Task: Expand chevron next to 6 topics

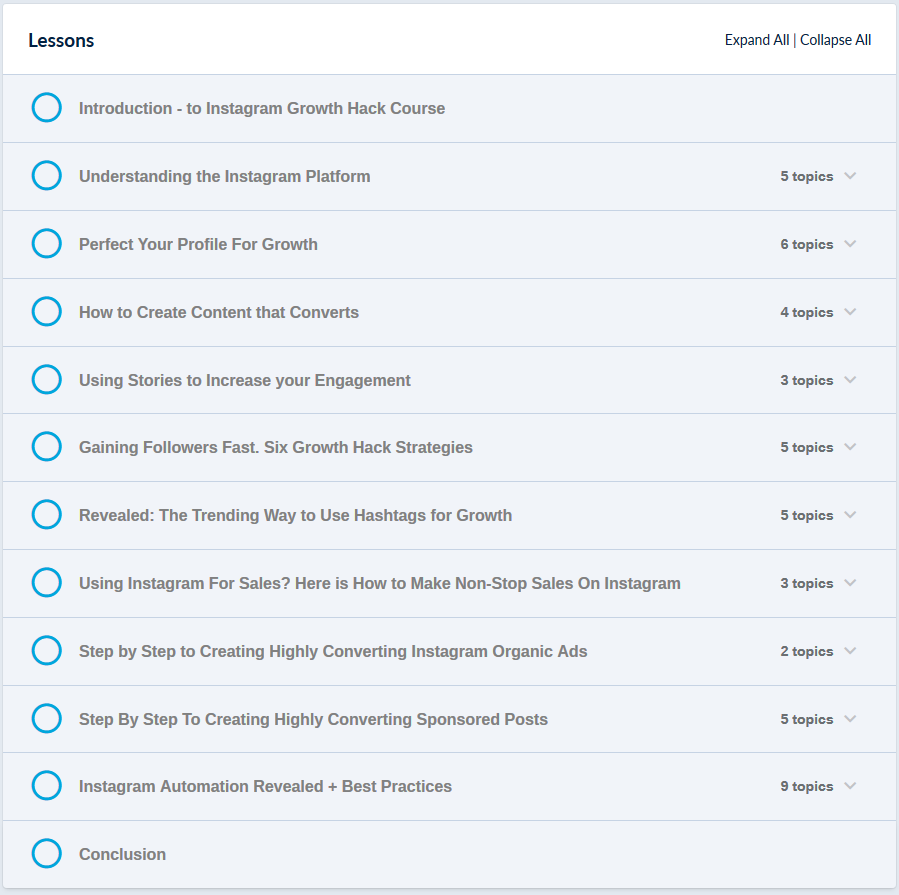Action: pyautogui.click(x=850, y=244)
